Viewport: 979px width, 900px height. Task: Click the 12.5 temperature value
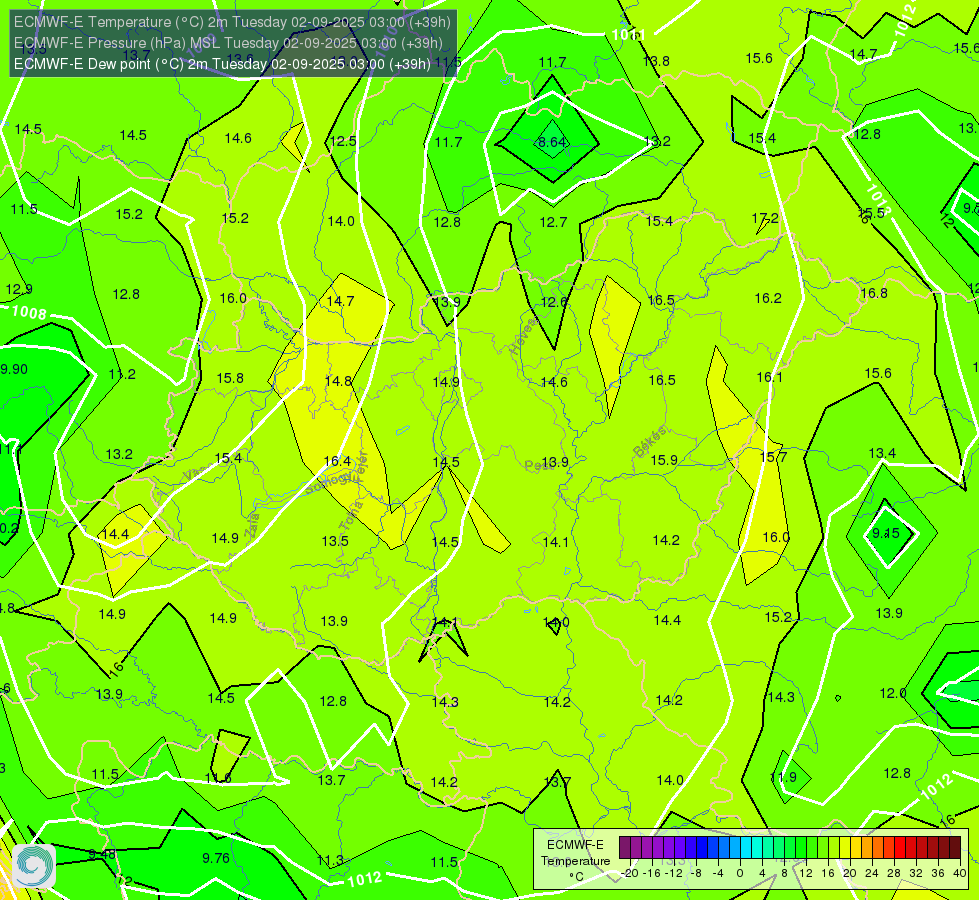[x=343, y=141]
